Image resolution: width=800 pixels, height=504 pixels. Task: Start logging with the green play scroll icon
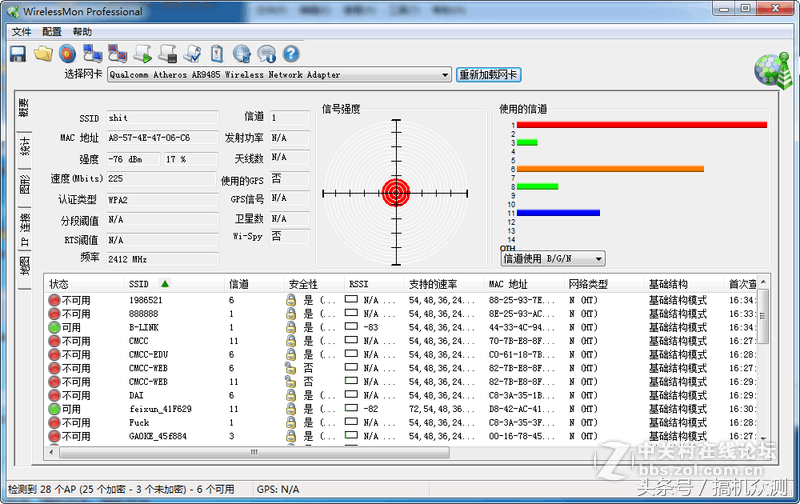click(142, 54)
